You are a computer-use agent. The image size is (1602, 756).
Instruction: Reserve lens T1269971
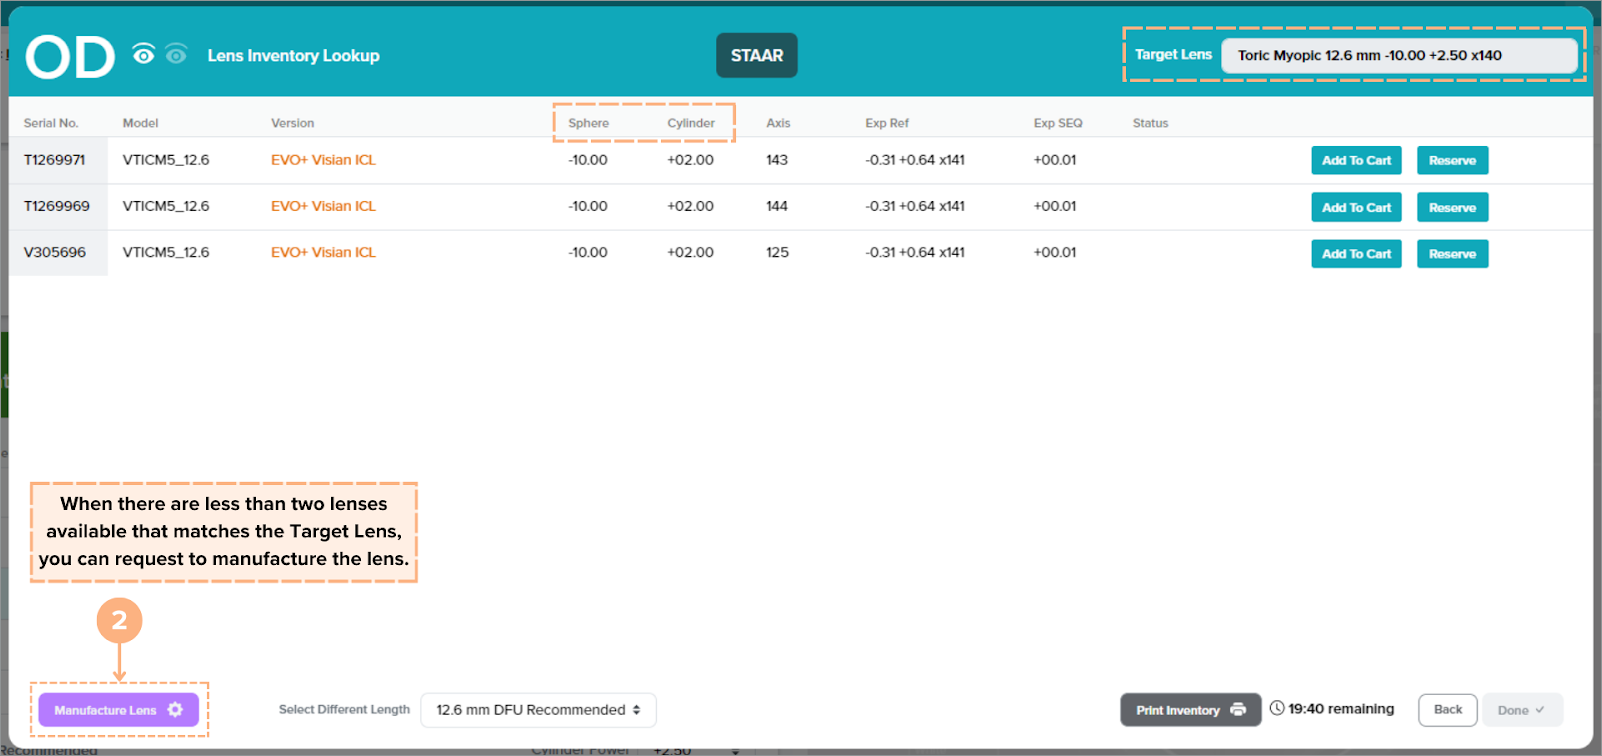1452,161
